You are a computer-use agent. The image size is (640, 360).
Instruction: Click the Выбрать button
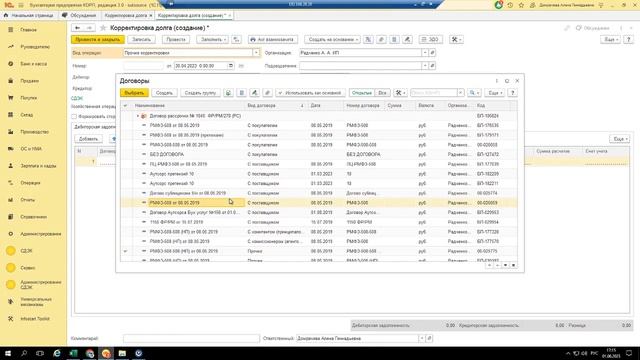[x=134, y=93]
